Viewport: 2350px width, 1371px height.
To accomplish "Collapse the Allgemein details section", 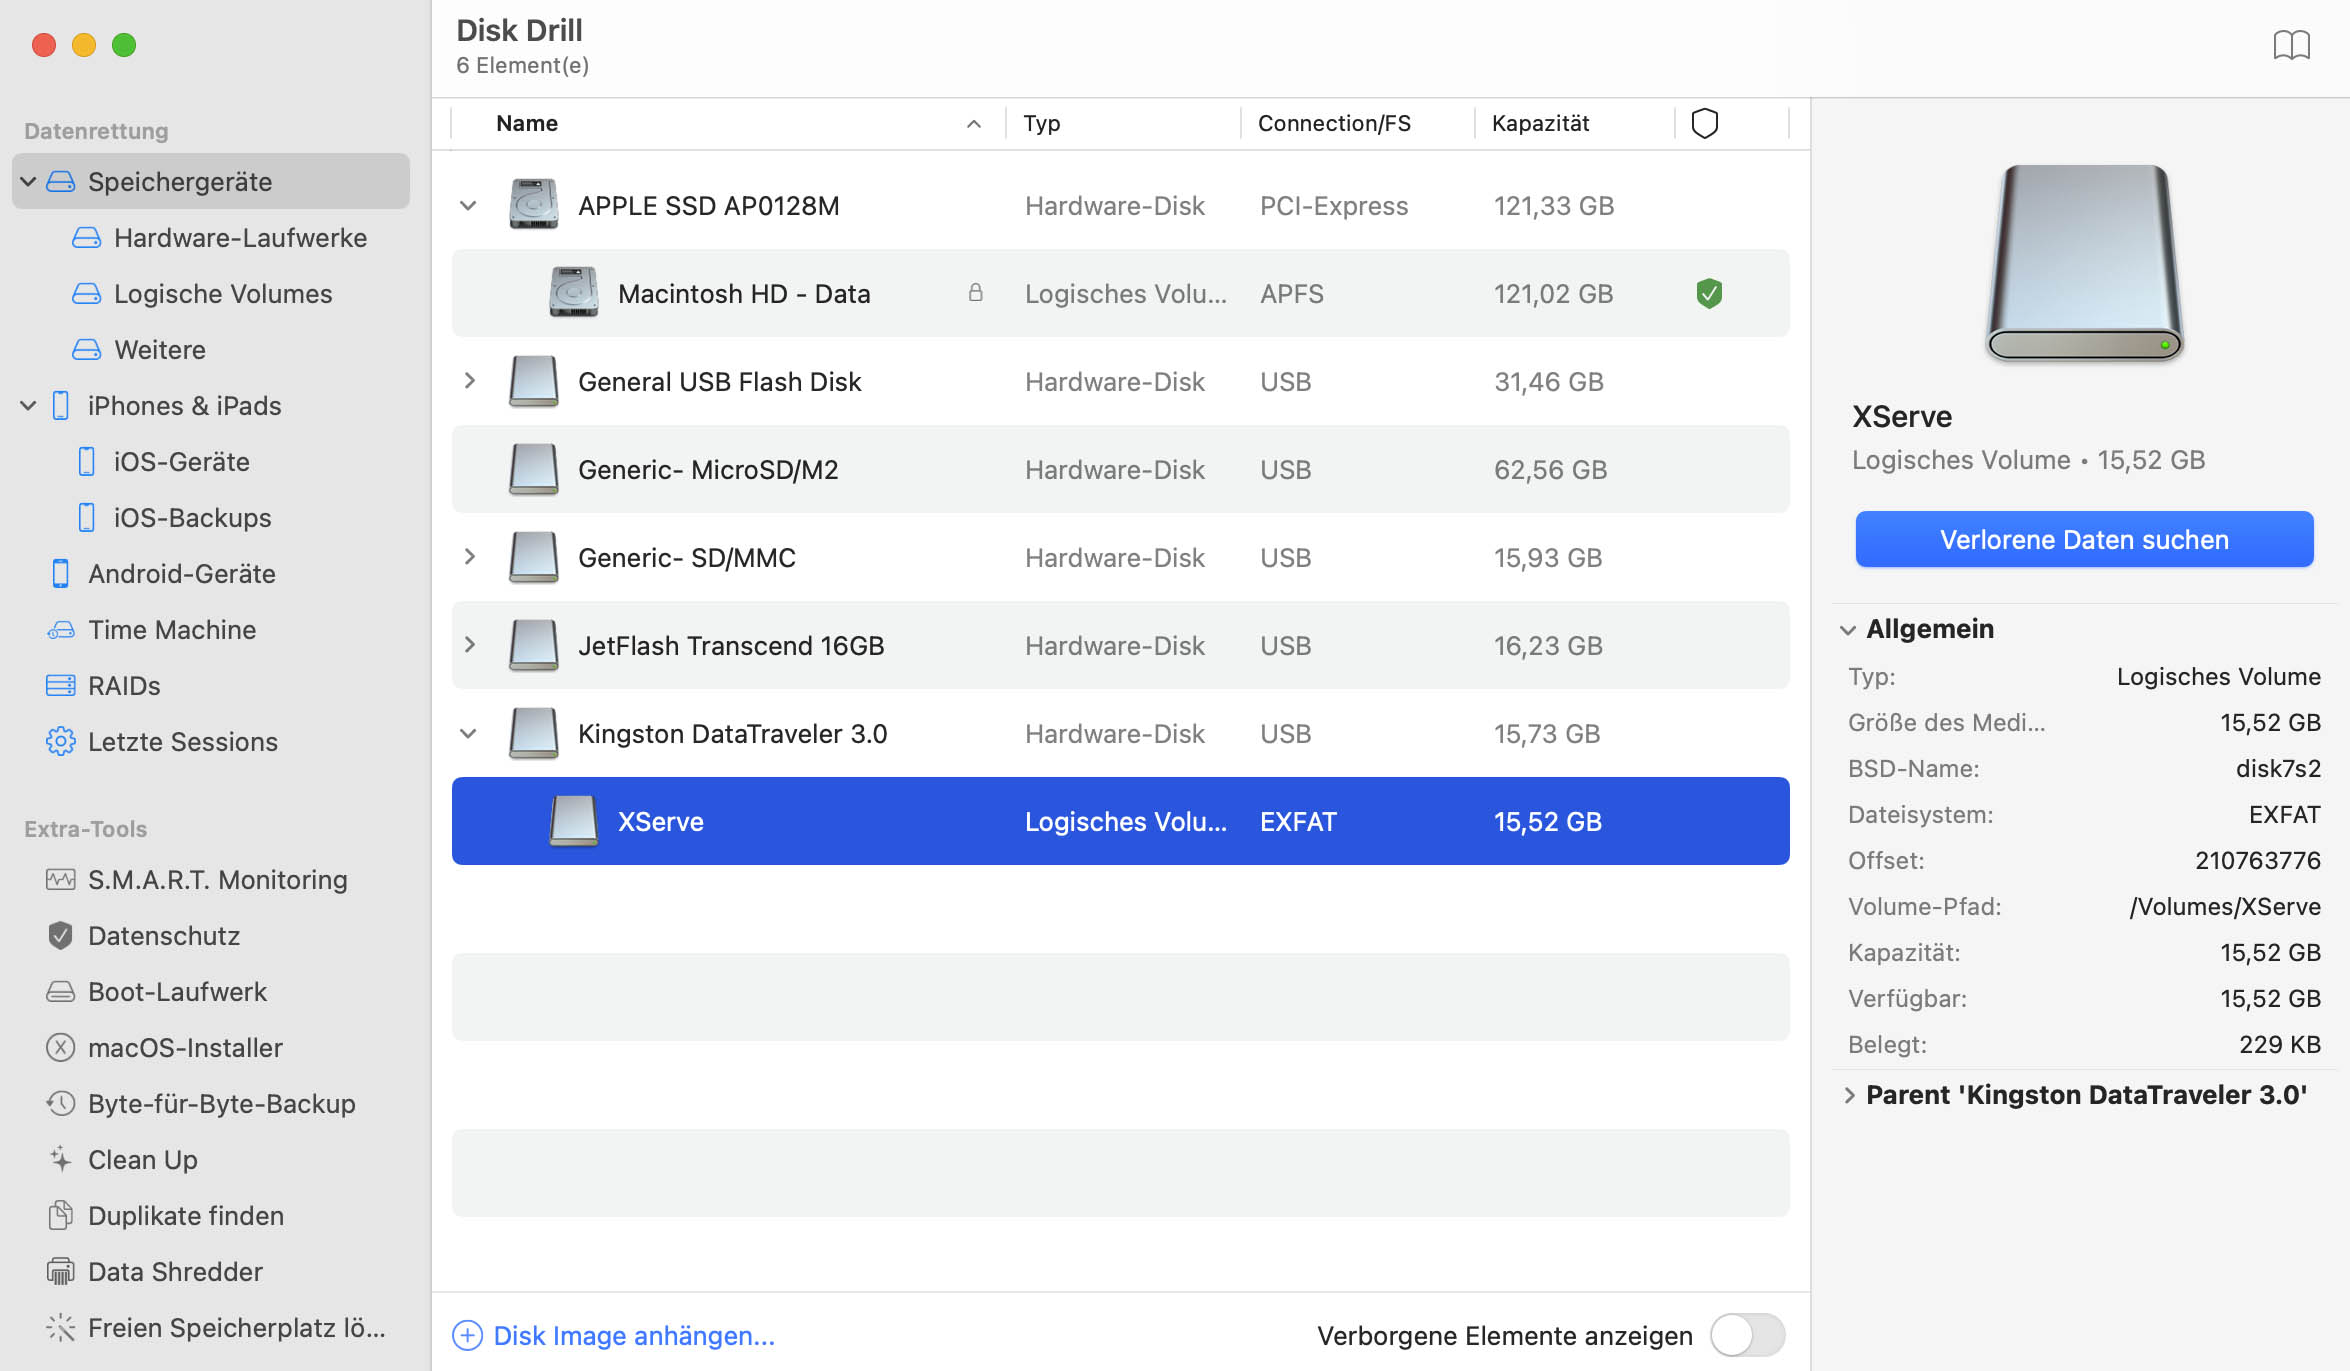I will 1848,629.
